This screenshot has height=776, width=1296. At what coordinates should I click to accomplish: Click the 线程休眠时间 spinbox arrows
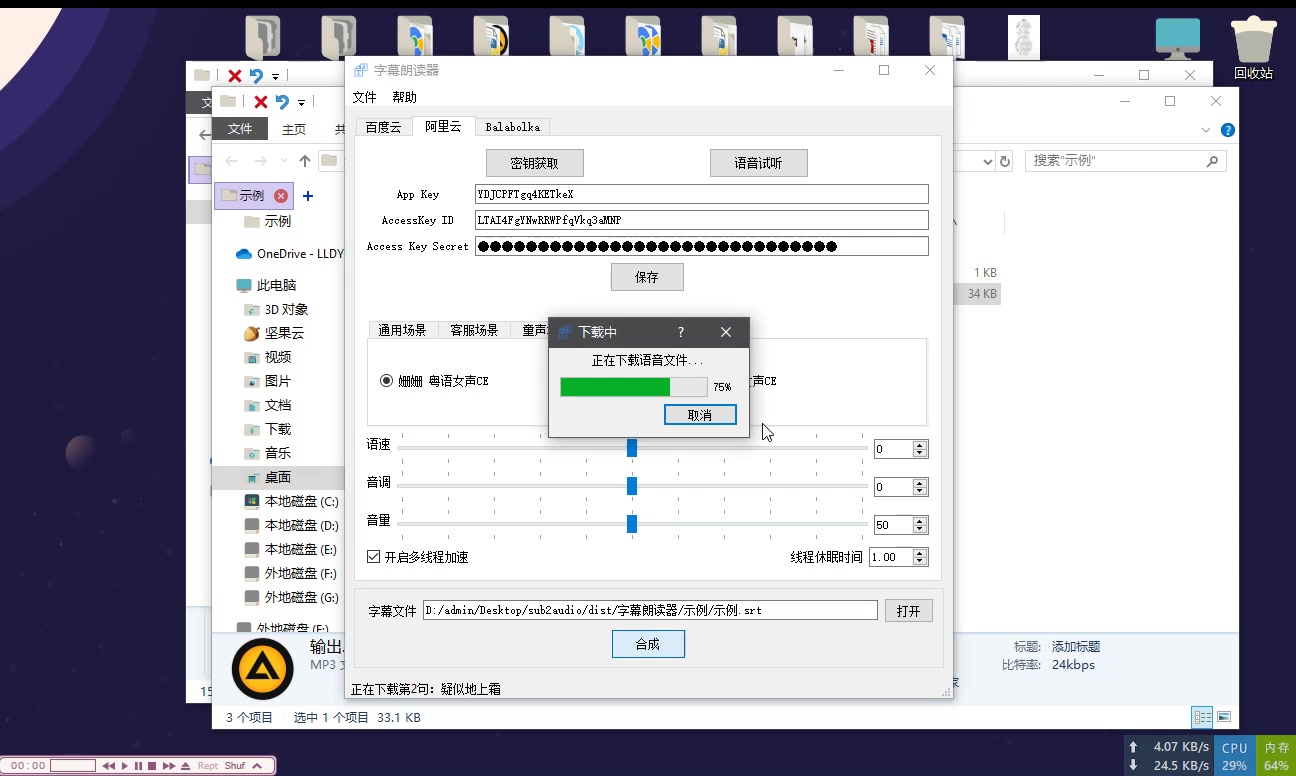tap(920, 557)
